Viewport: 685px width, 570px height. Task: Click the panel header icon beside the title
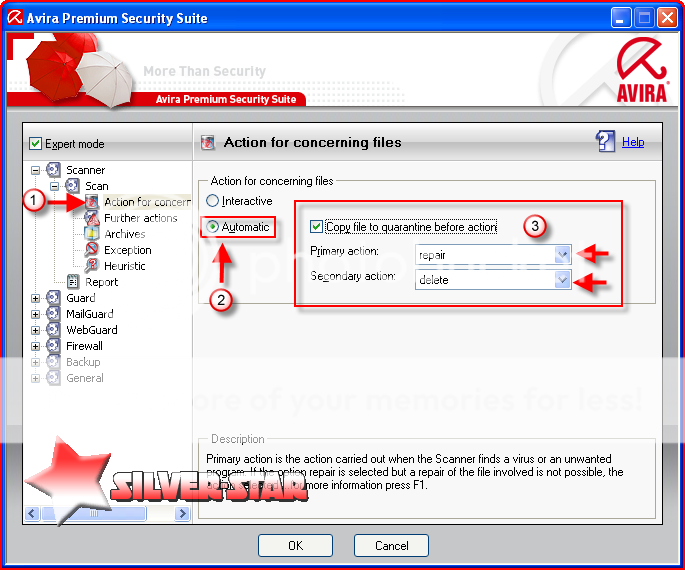pyautogui.click(x=208, y=142)
